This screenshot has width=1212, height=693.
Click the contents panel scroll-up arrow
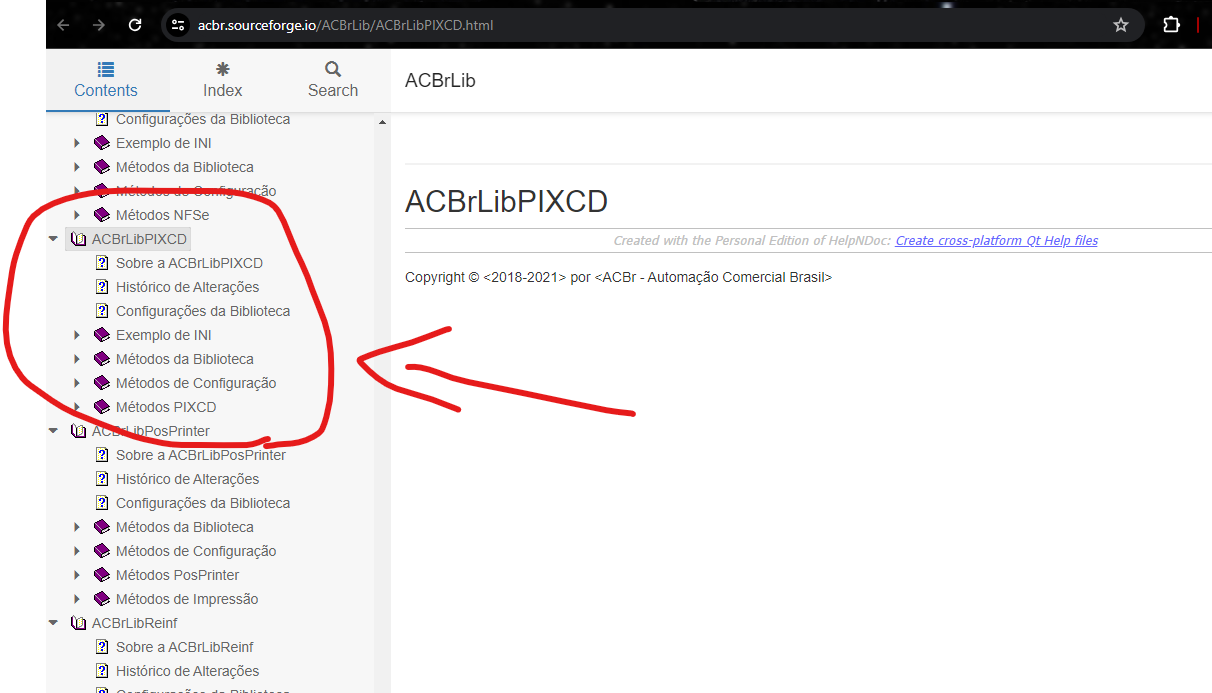(382, 122)
